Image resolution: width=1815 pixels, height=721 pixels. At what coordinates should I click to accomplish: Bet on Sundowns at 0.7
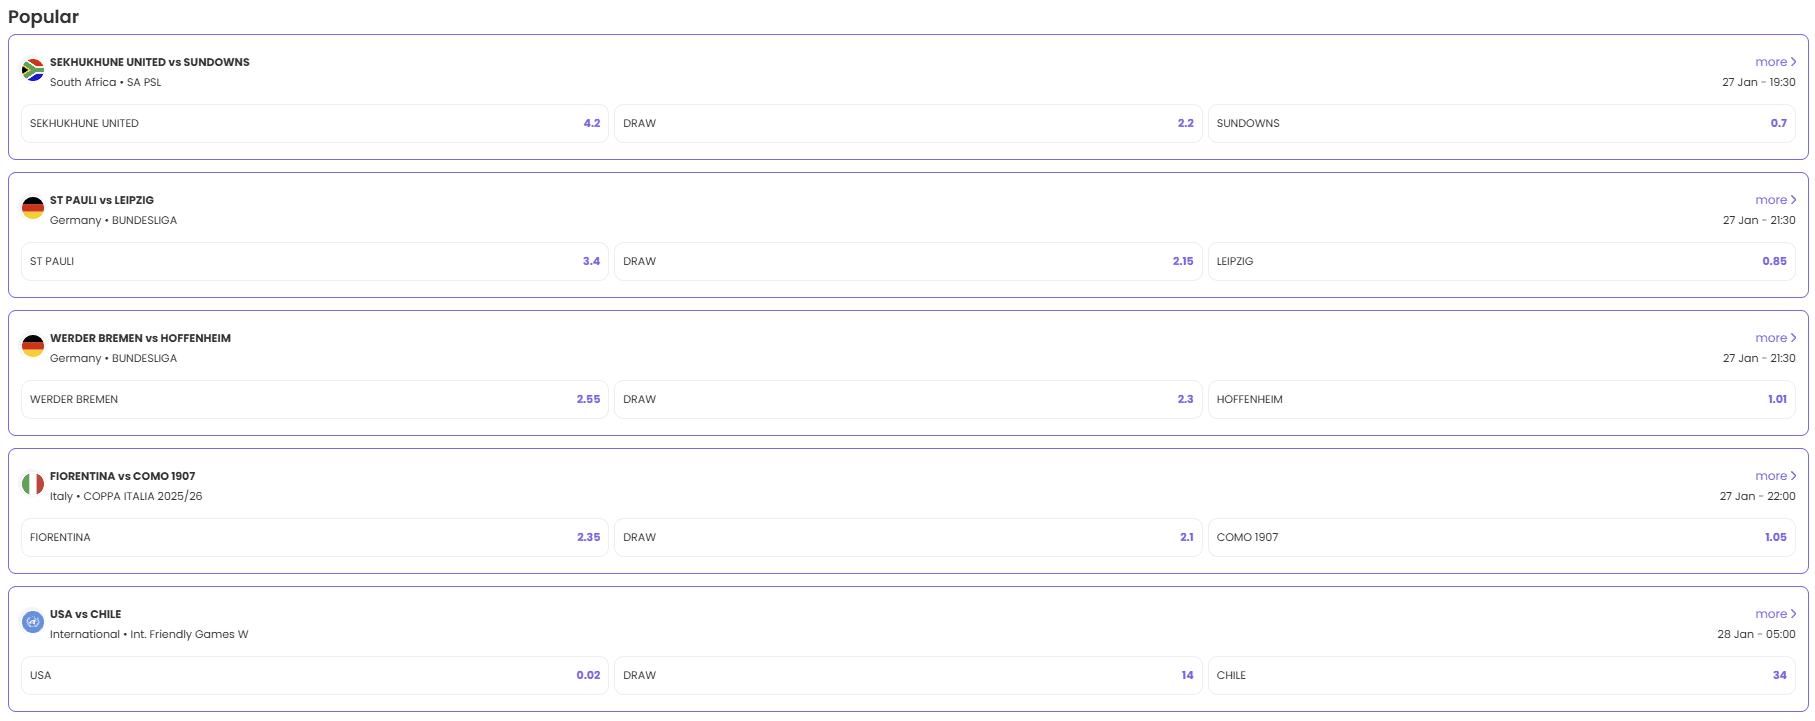click(x=1502, y=124)
